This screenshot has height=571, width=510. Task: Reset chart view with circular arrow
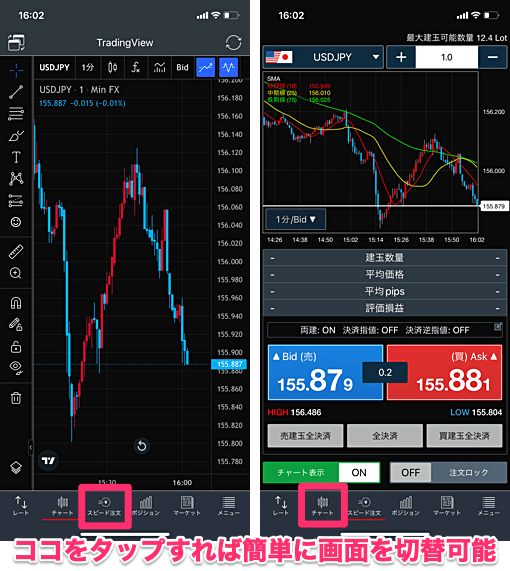pos(142,446)
